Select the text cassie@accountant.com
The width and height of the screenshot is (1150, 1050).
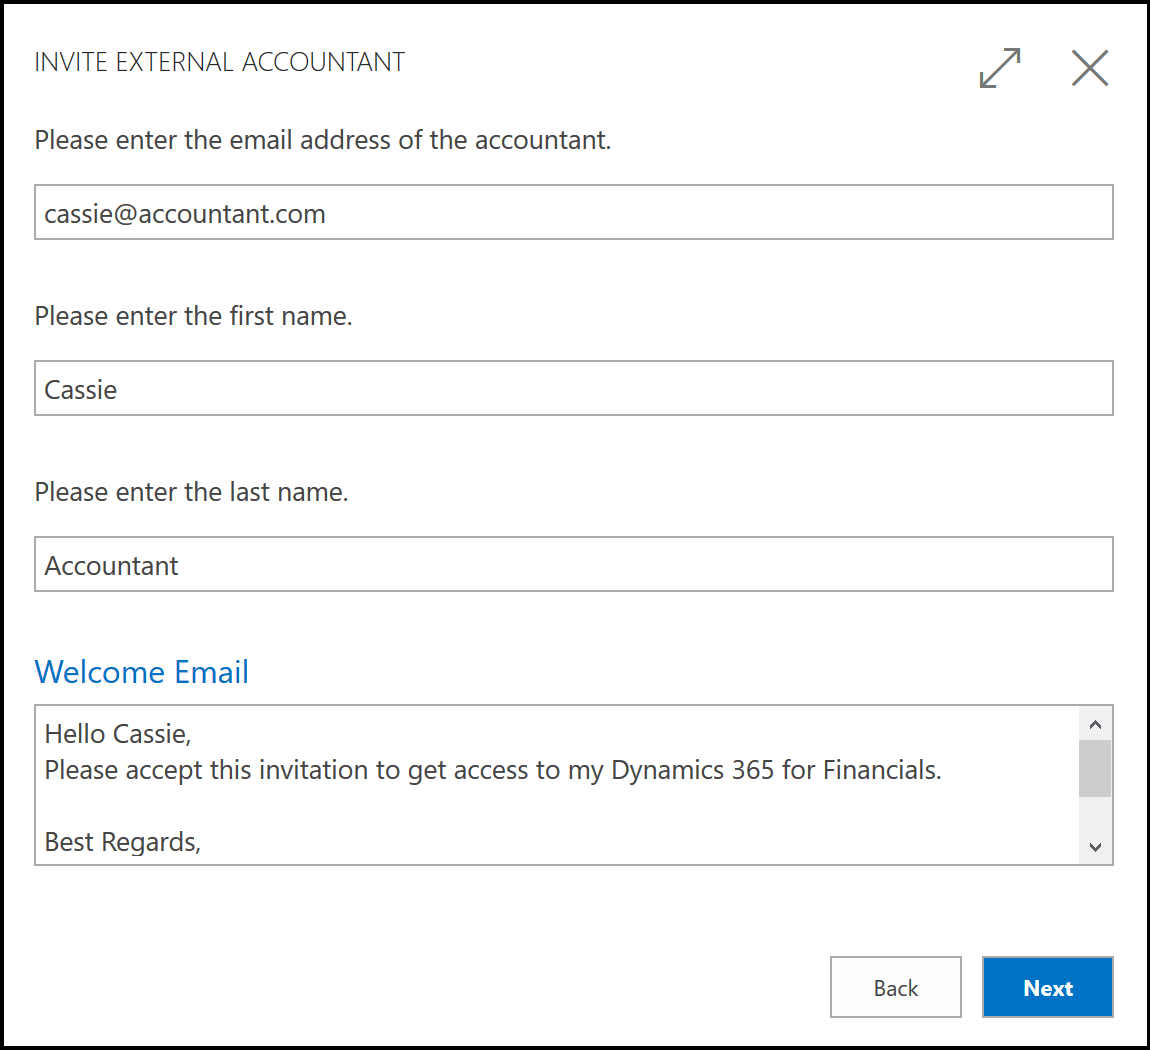[x=184, y=212]
